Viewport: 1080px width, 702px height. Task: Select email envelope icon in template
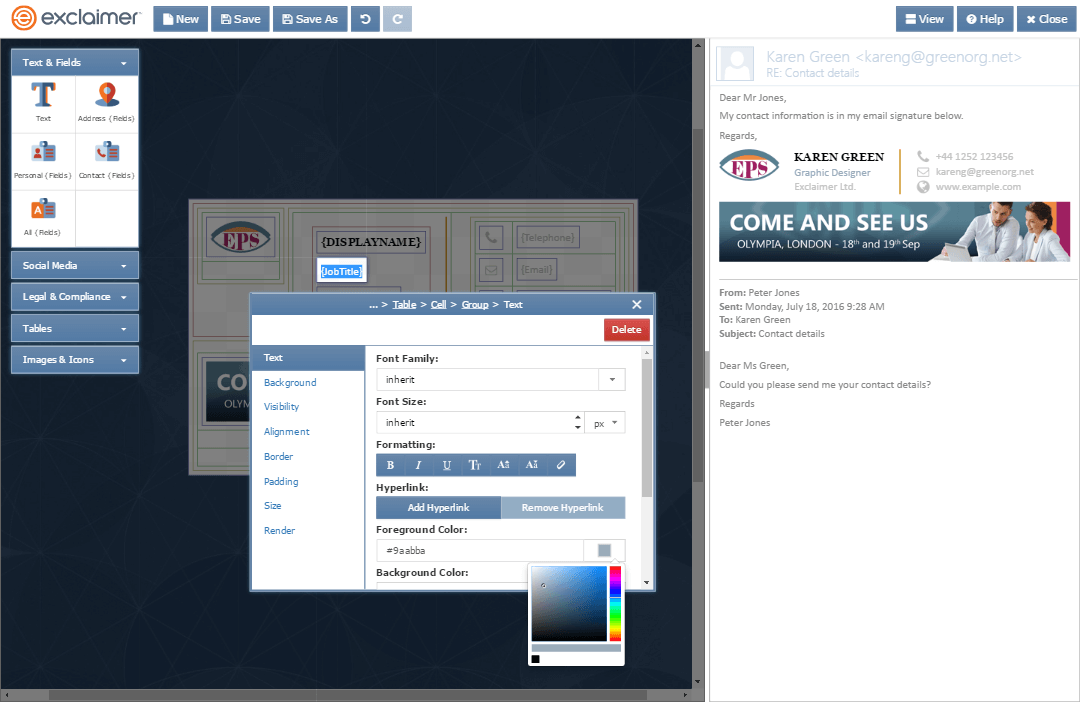pos(490,269)
